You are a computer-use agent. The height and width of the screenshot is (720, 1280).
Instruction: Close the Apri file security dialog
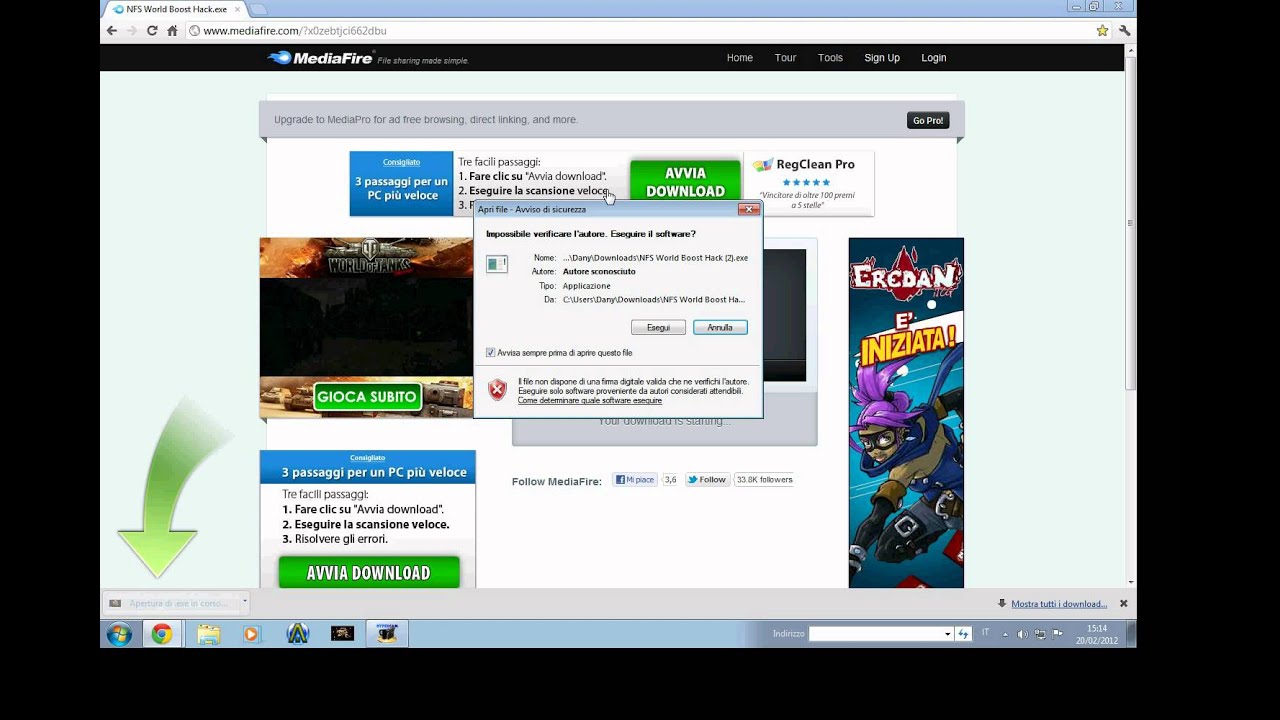pyautogui.click(x=748, y=209)
